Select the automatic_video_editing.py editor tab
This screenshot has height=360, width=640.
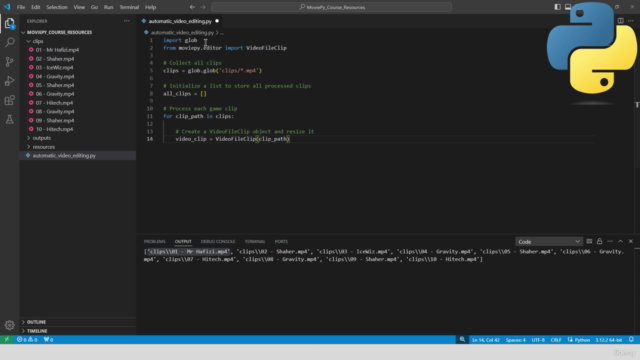180,21
